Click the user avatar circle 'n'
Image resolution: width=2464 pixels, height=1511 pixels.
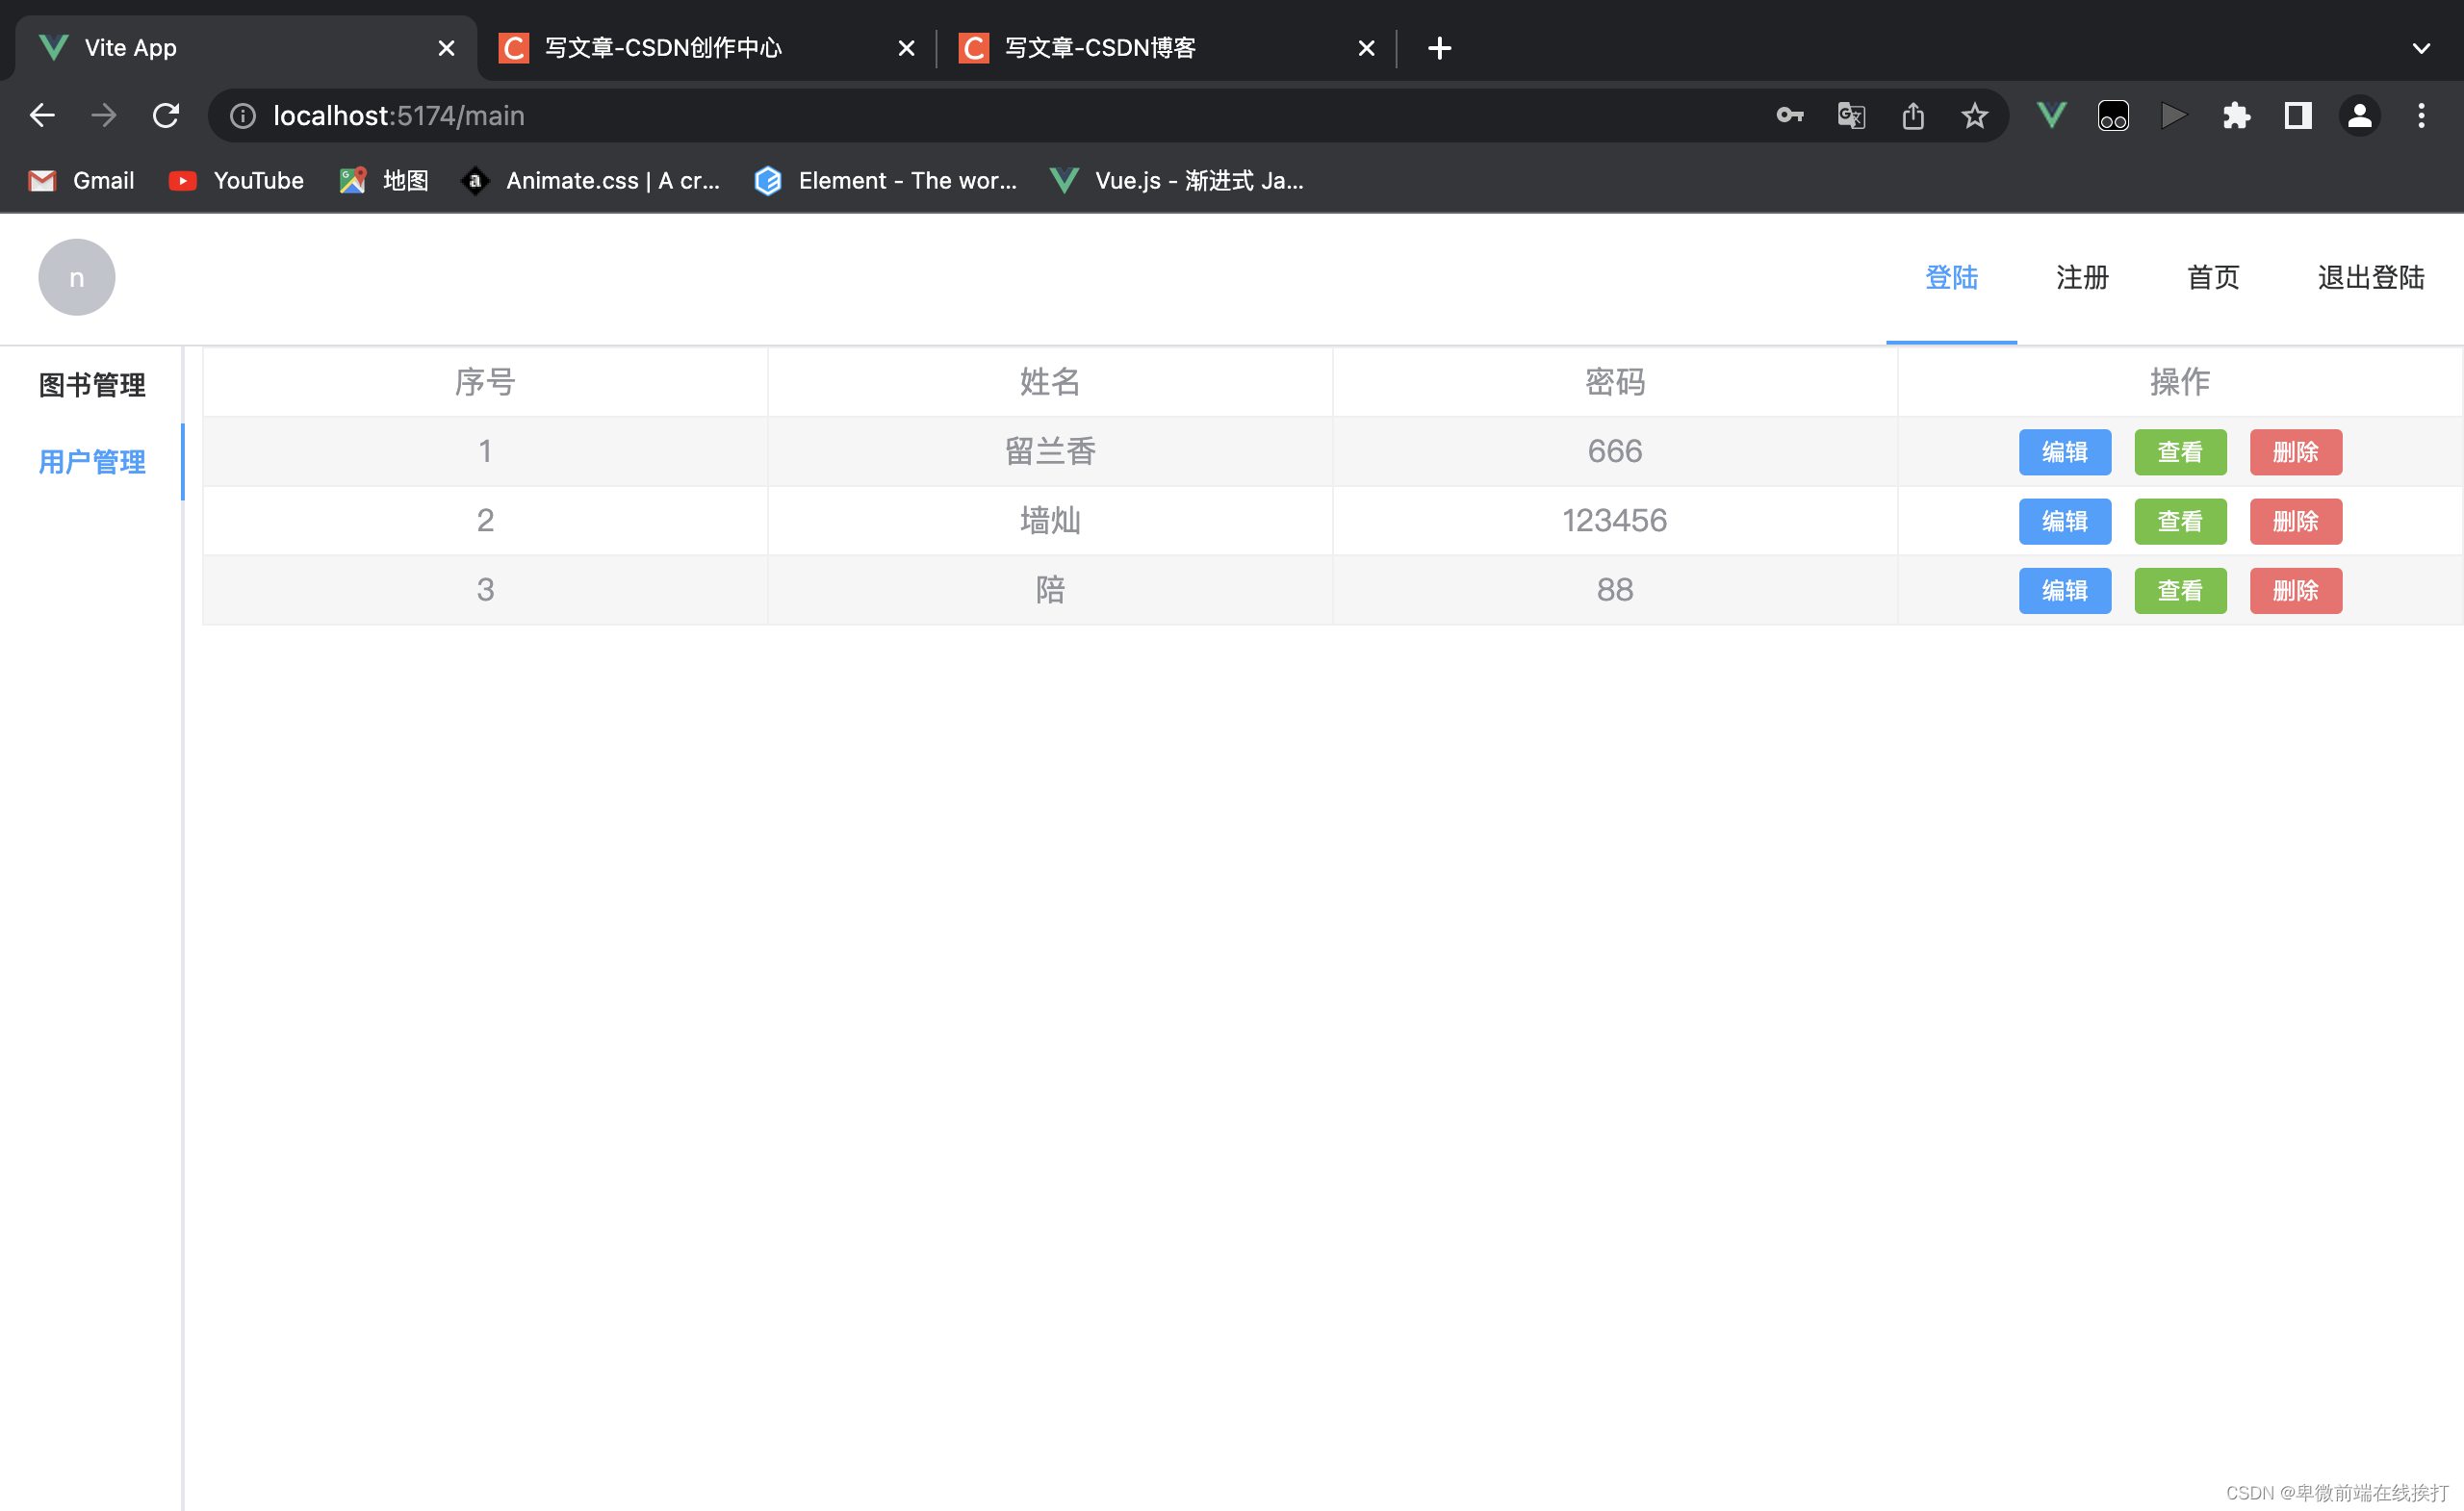(x=77, y=277)
